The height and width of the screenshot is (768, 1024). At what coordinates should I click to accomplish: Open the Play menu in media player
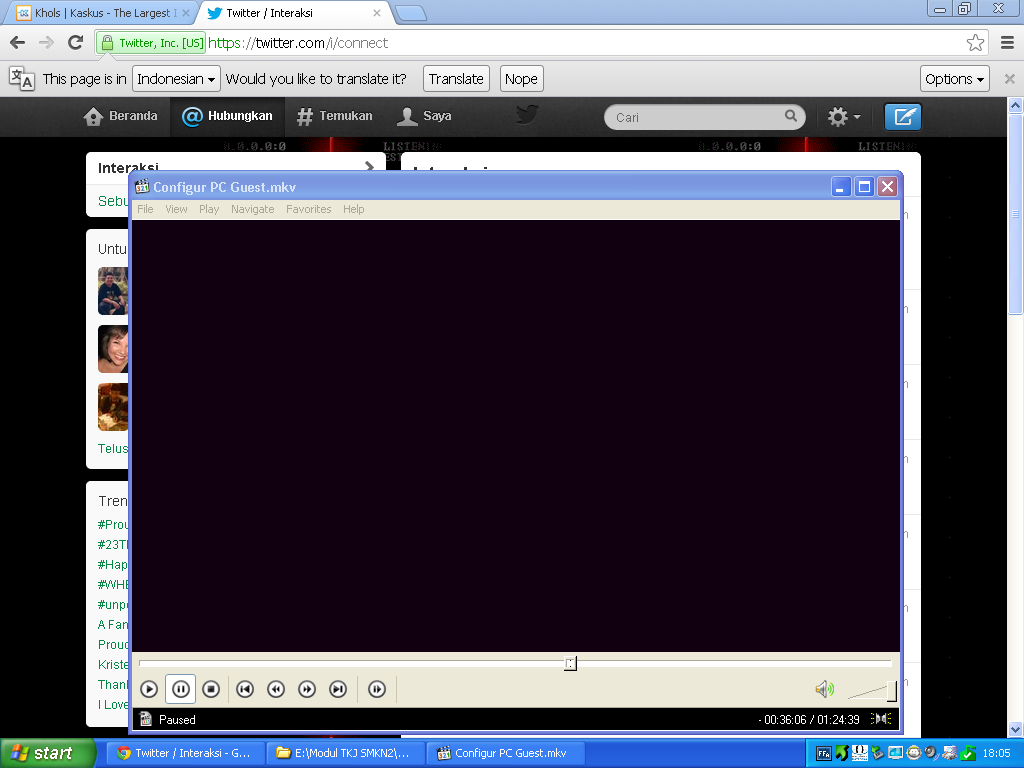209,209
